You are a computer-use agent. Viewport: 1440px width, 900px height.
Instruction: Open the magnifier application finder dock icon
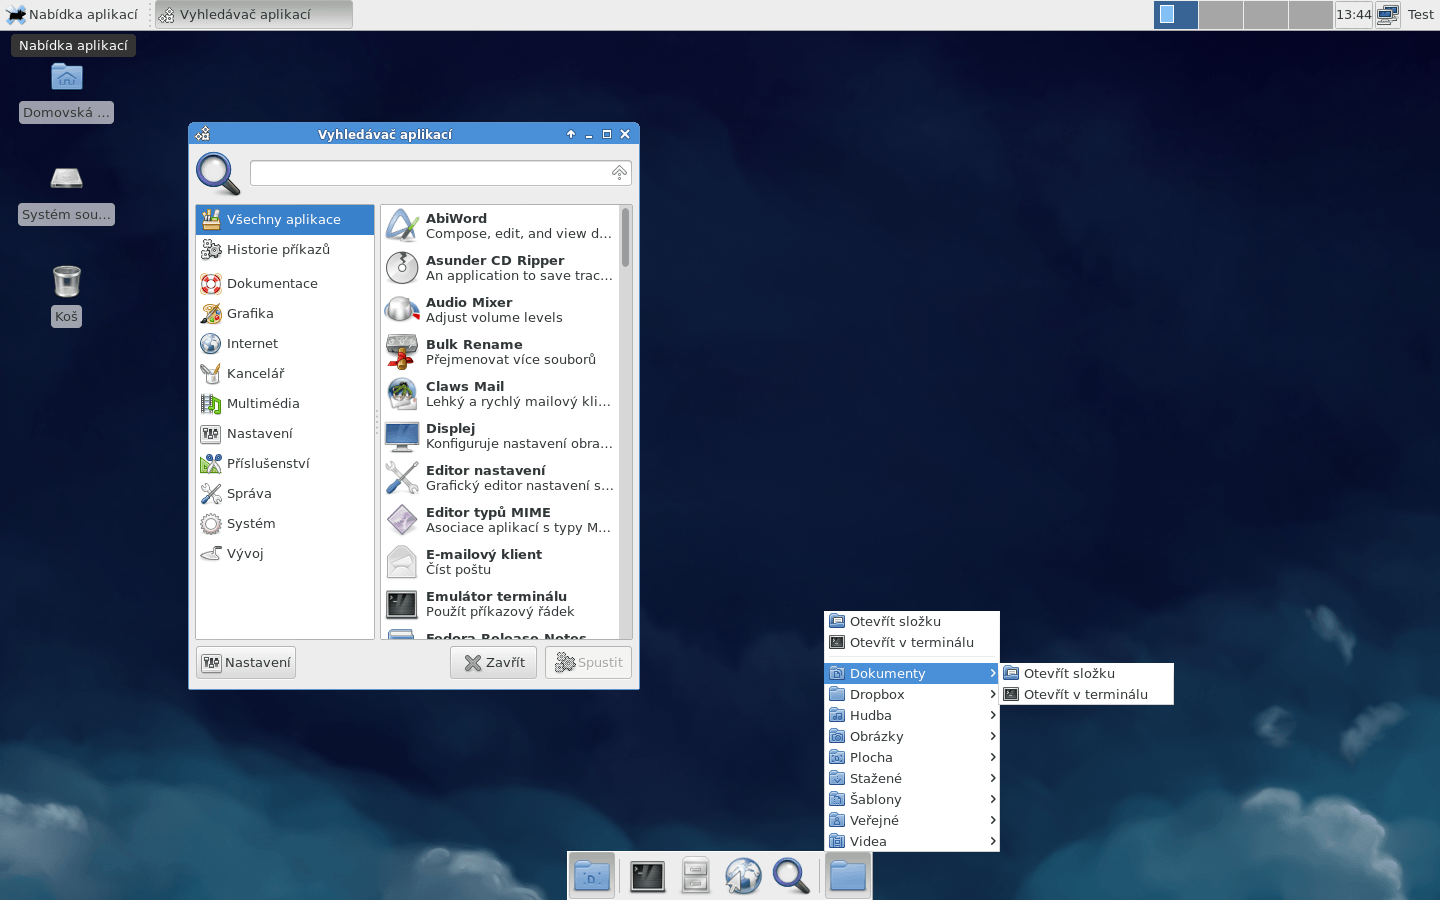(x=791, y=877)
